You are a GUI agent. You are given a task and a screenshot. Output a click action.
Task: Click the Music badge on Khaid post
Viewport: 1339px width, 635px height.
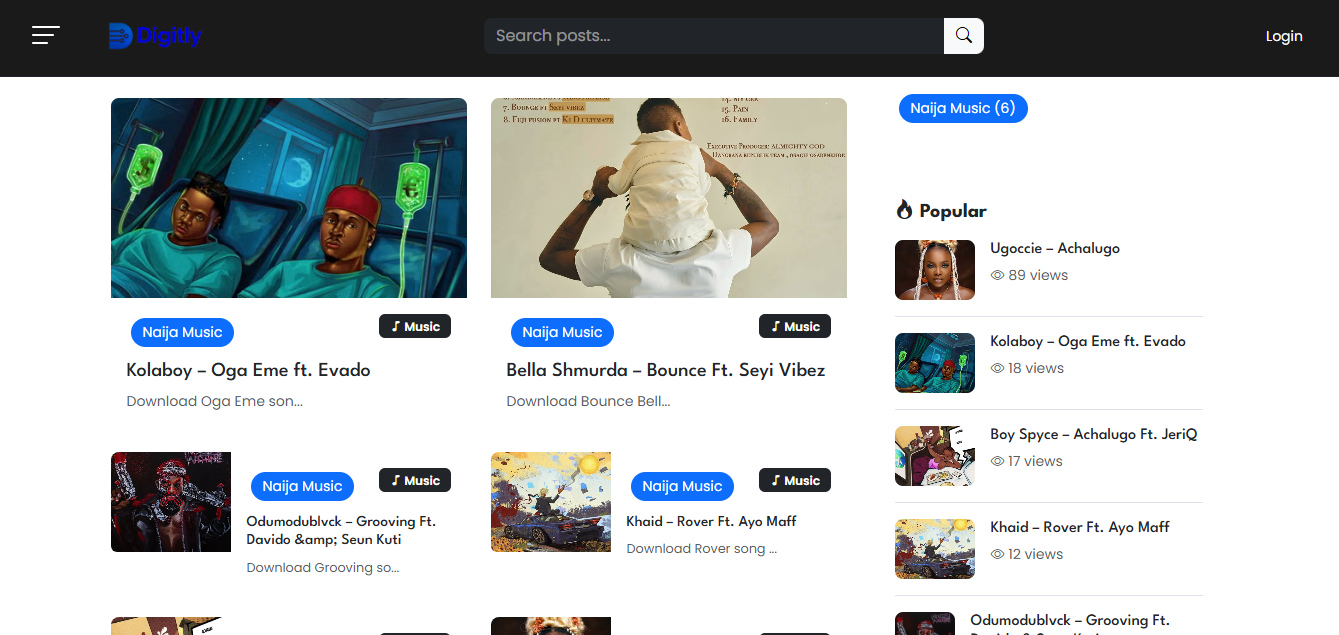point(794,480)
